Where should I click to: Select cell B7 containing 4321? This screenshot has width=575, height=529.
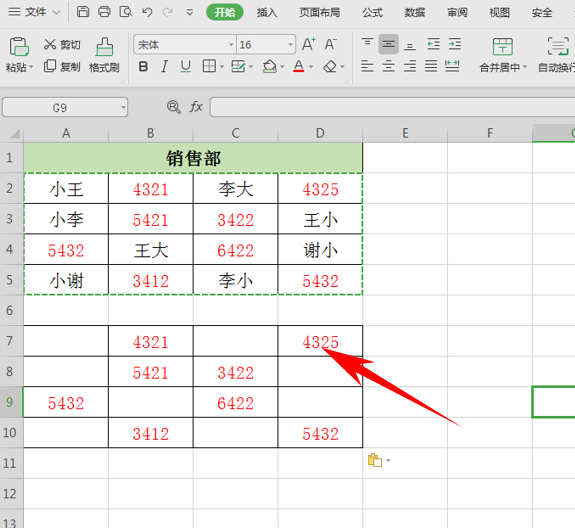(151, 341)
